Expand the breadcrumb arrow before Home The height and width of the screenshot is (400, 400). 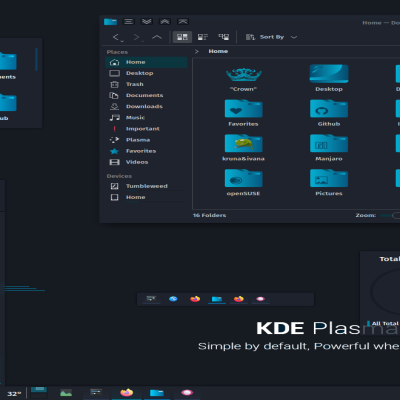click(197, 51)
